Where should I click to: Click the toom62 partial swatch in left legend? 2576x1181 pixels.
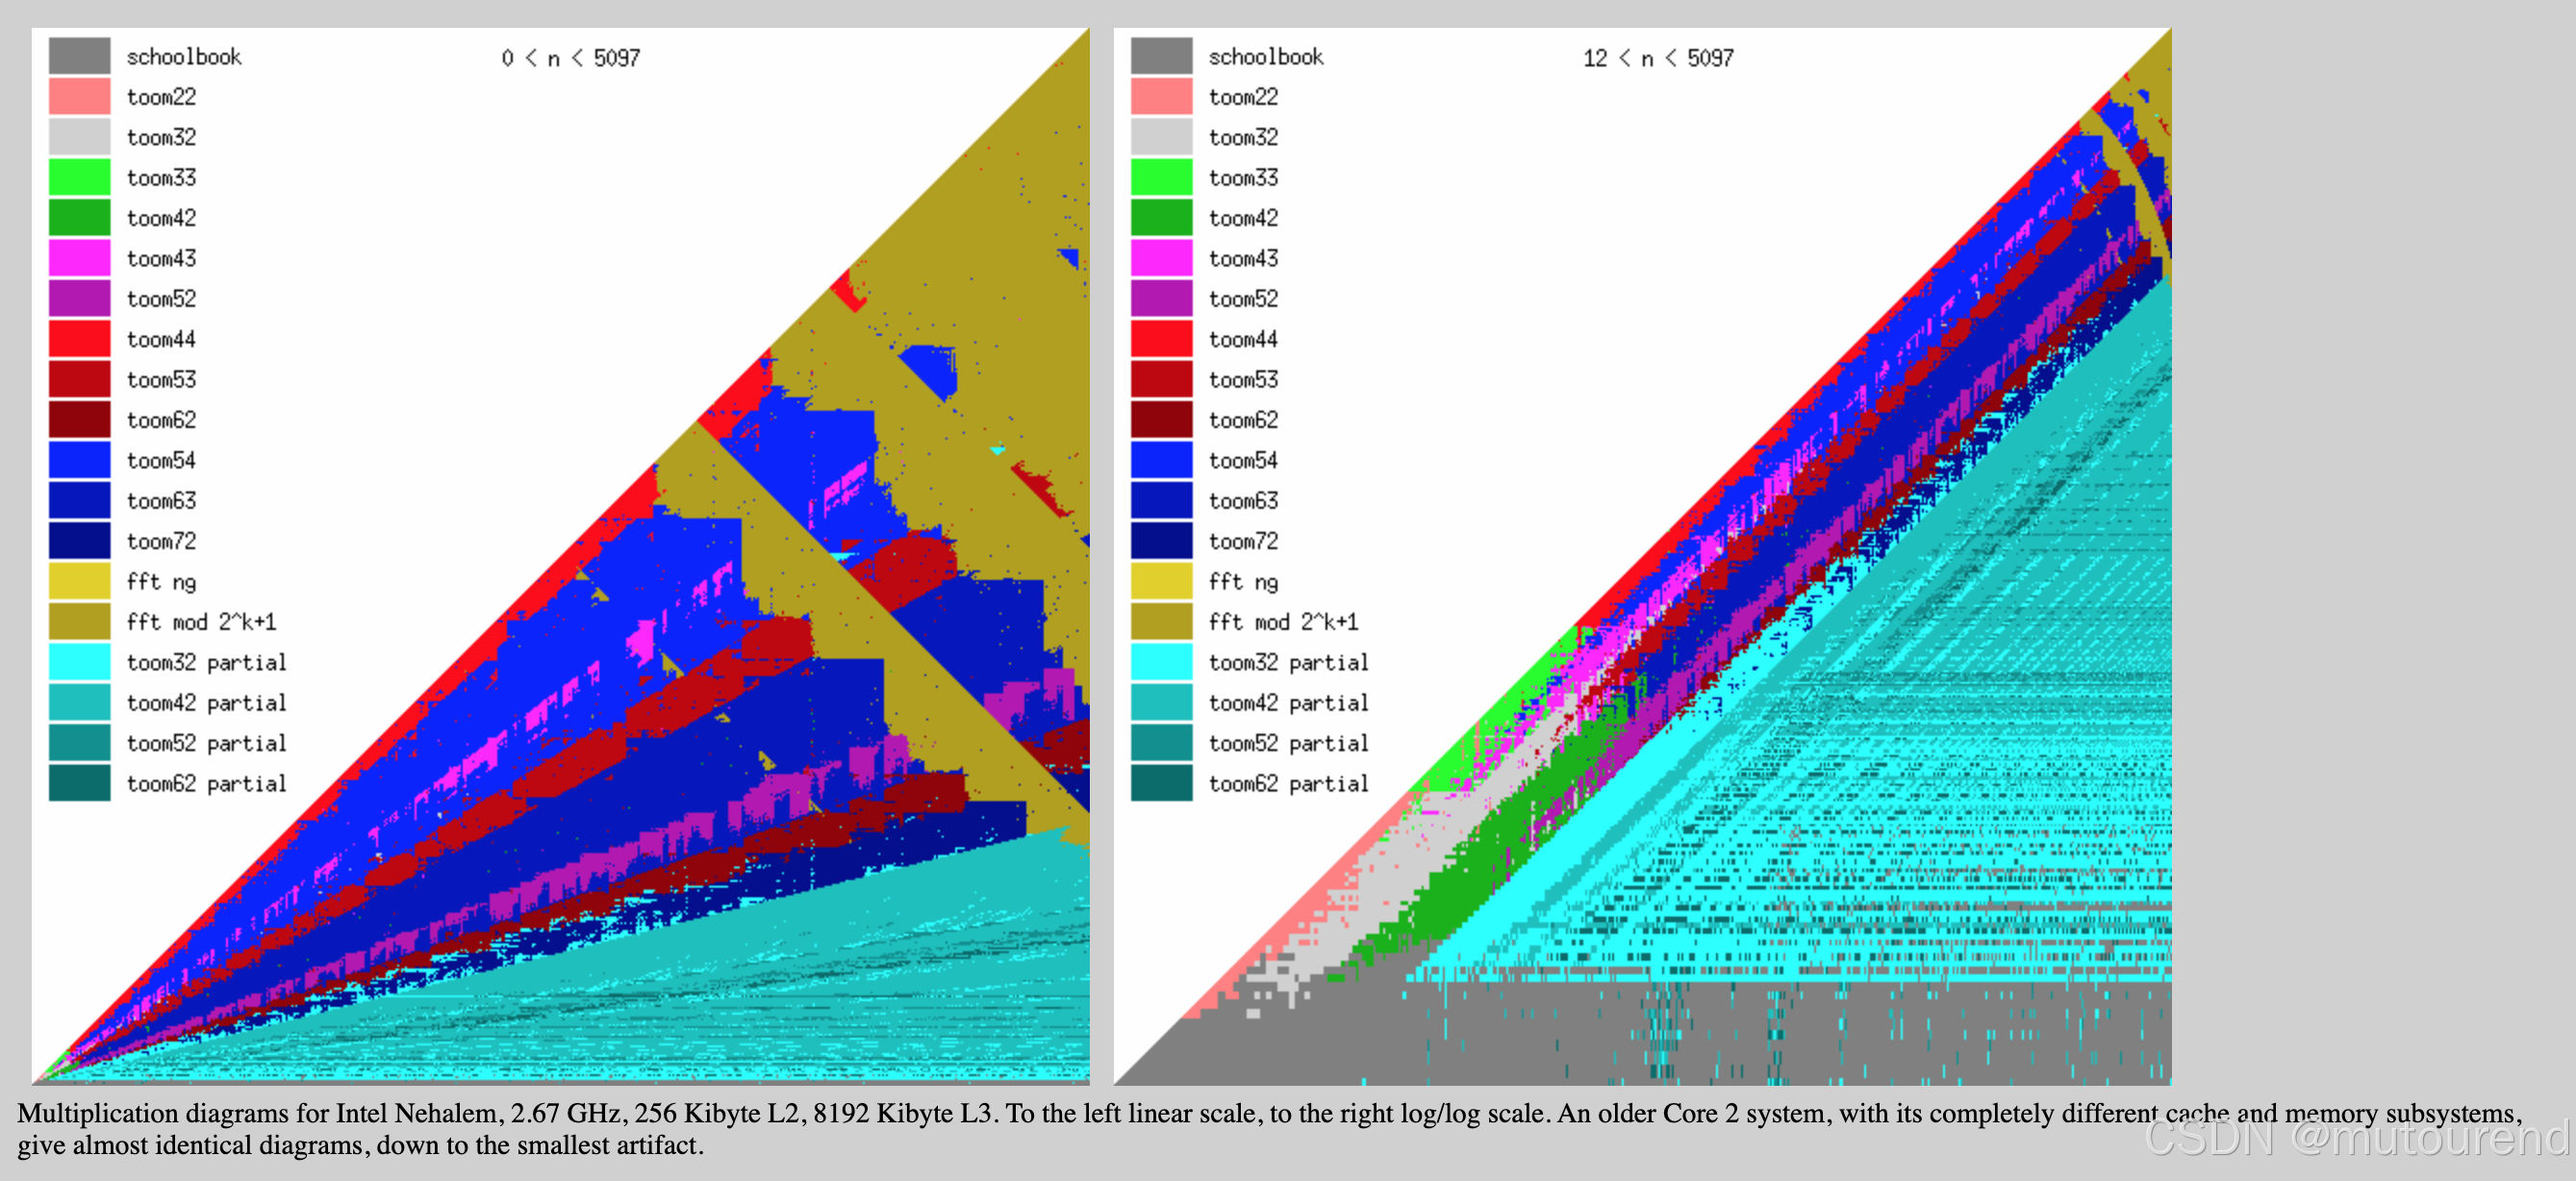[79, 783]
